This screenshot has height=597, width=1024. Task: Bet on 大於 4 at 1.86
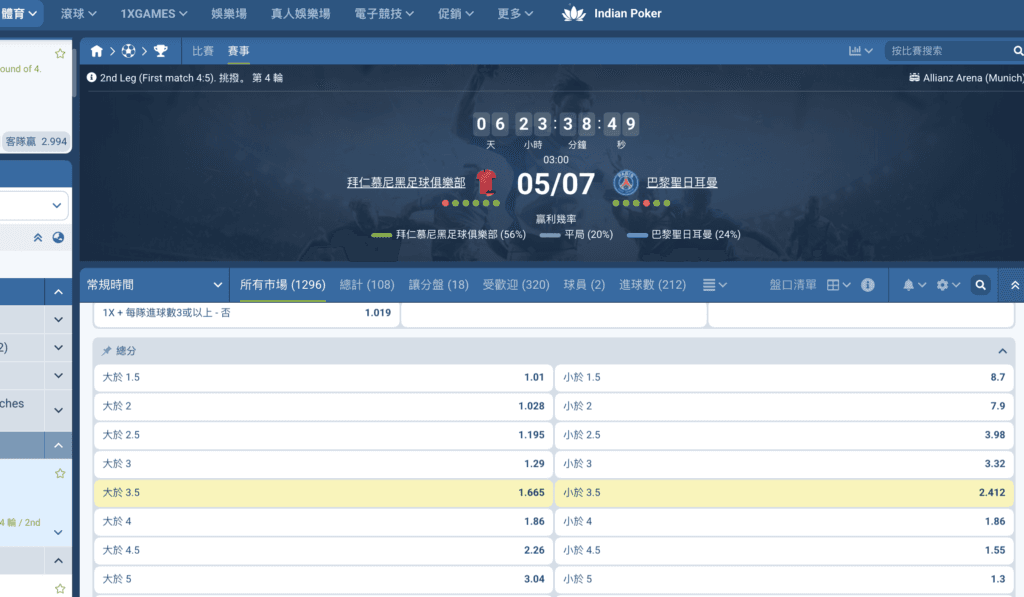[323, 521]
